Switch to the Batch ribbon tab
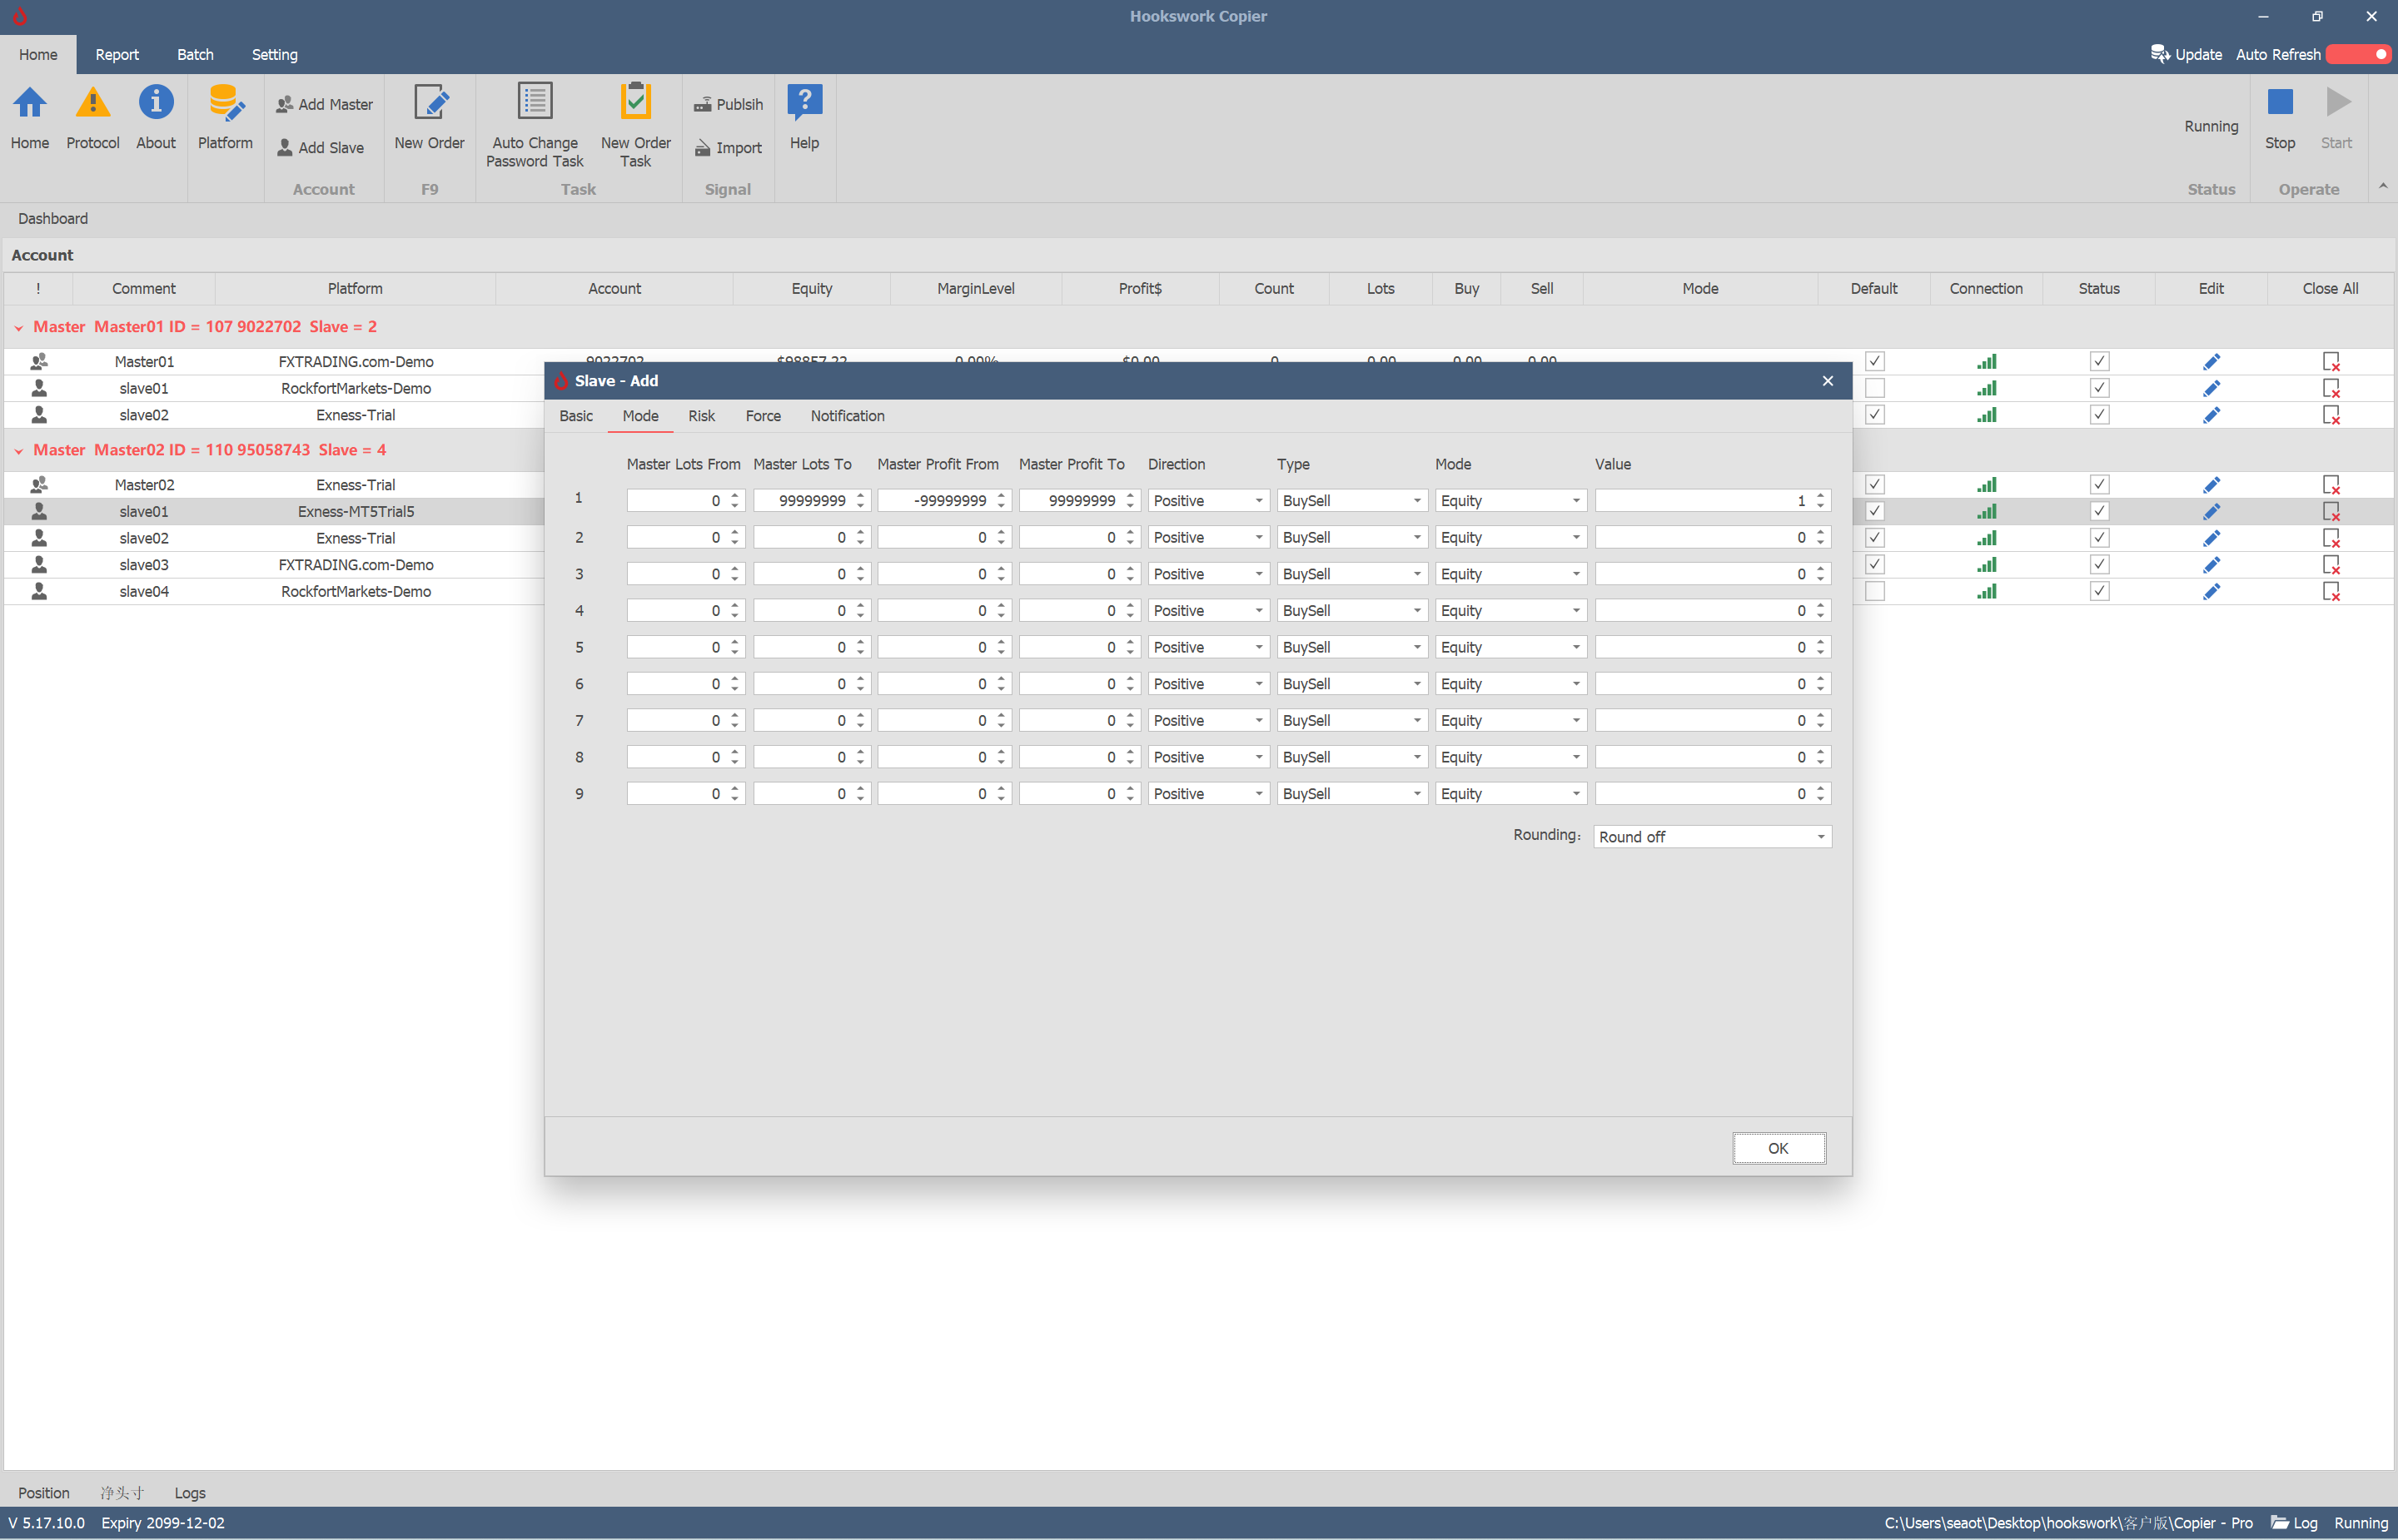The width and height of the screenshot is (2398, 1540). (x=195, y=54)
